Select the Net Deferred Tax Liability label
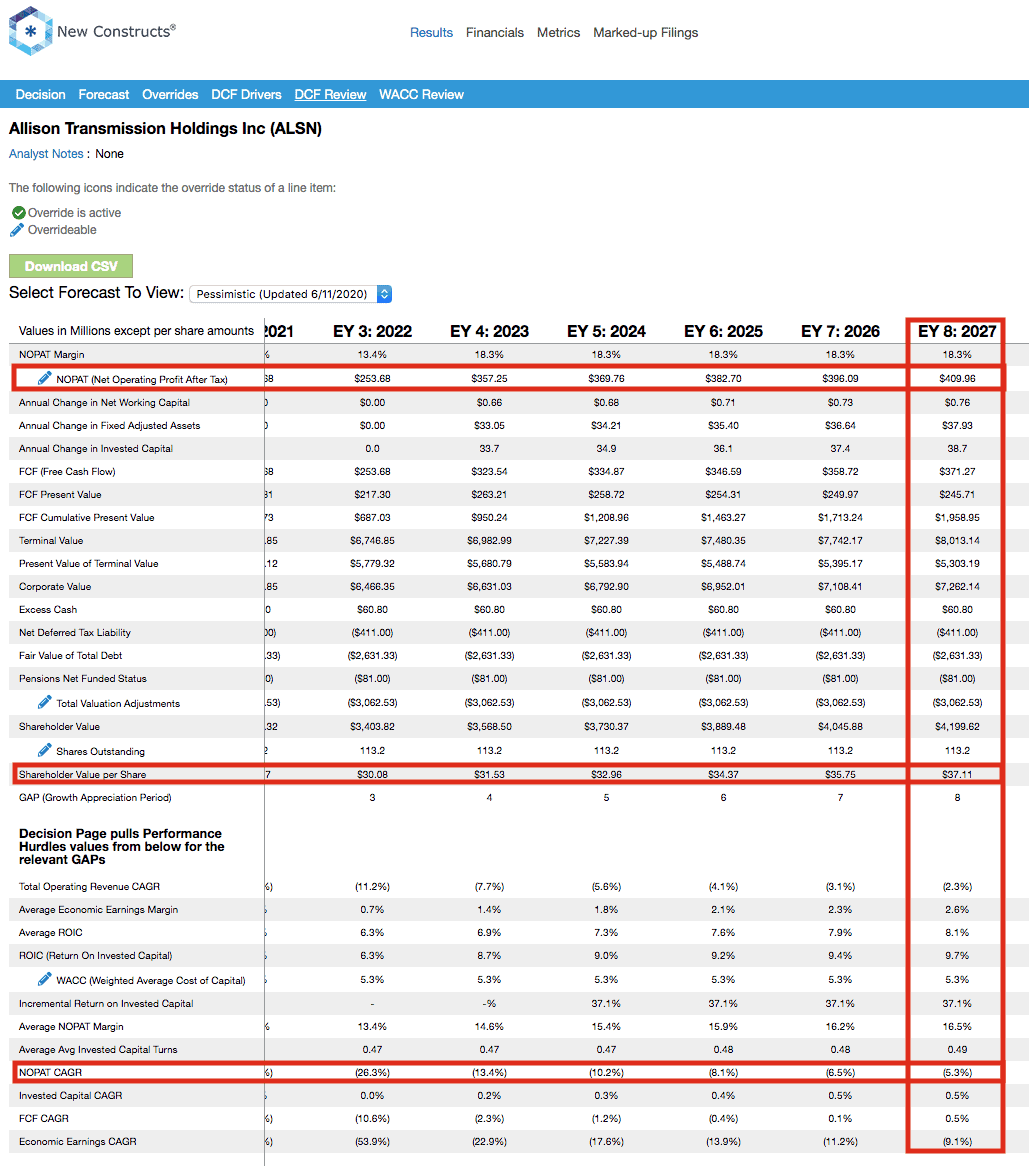This screenshot has width=1029, height=1166. tap(74, 633)
